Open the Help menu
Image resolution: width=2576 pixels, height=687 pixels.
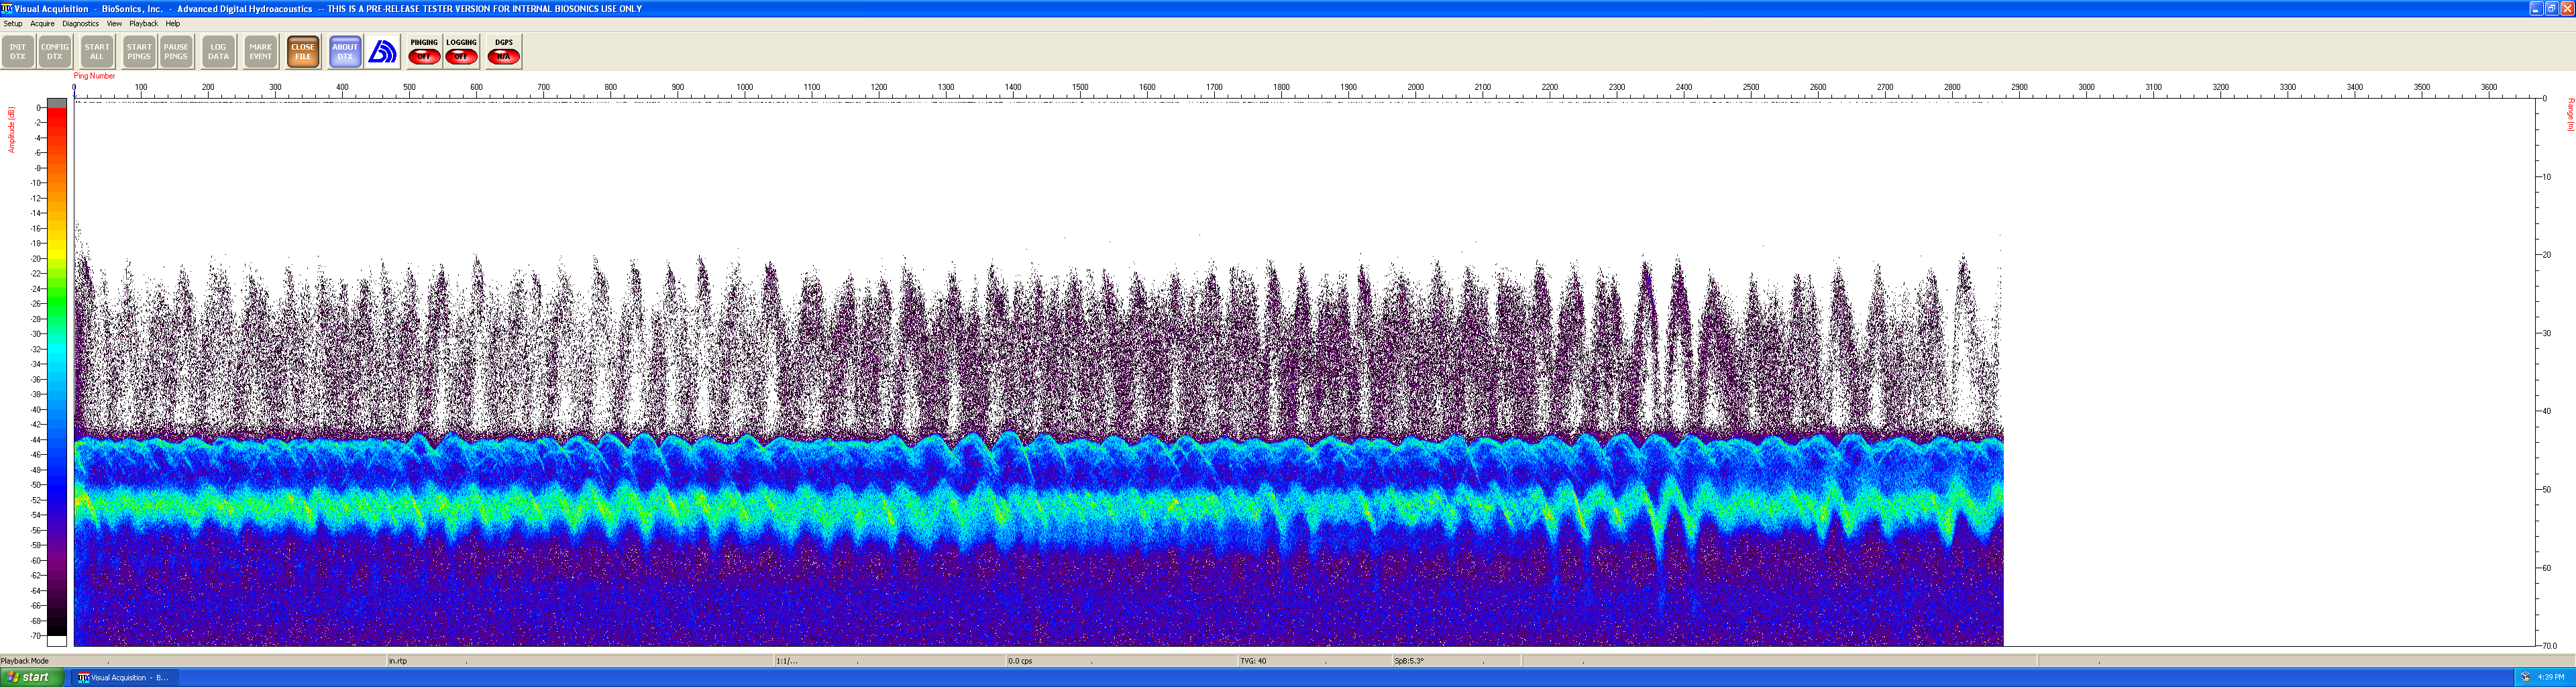click(173, 23)
